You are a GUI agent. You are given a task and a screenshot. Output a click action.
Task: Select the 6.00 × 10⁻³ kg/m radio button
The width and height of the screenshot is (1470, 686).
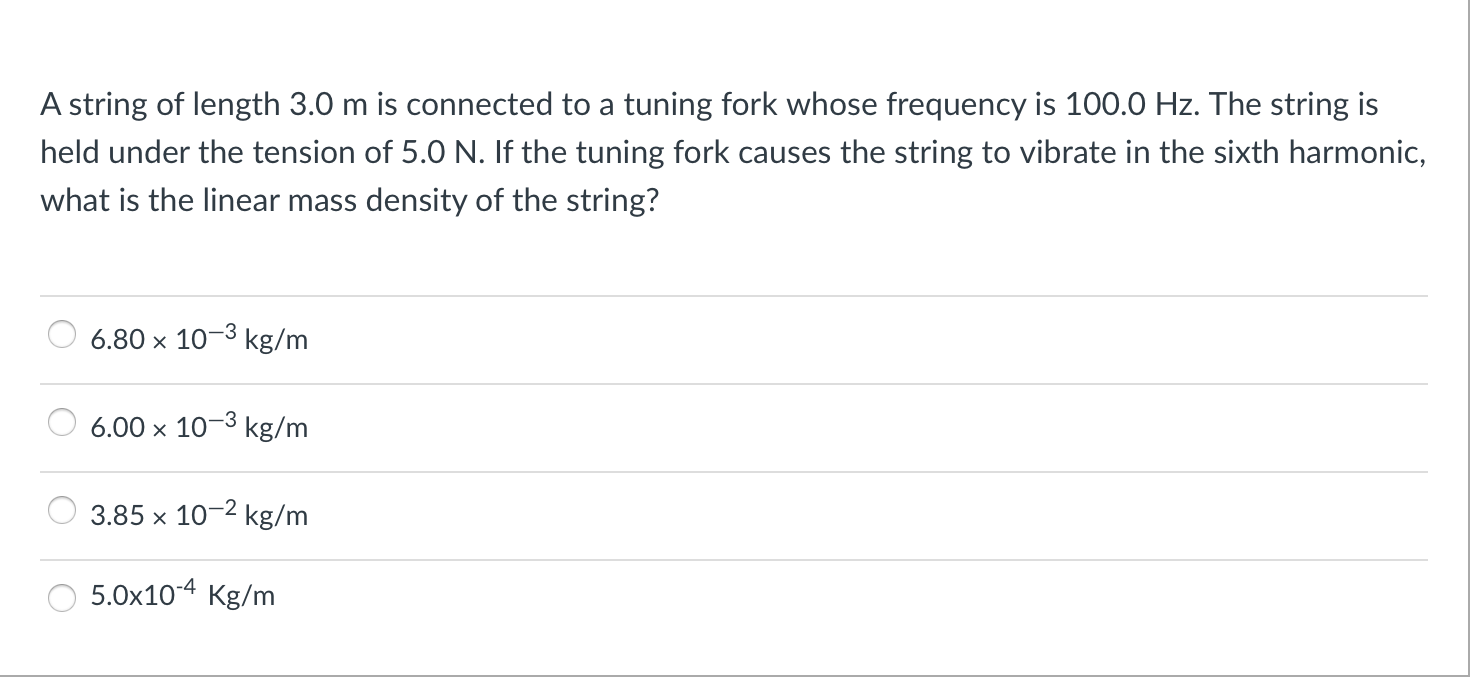coord(61,424)
